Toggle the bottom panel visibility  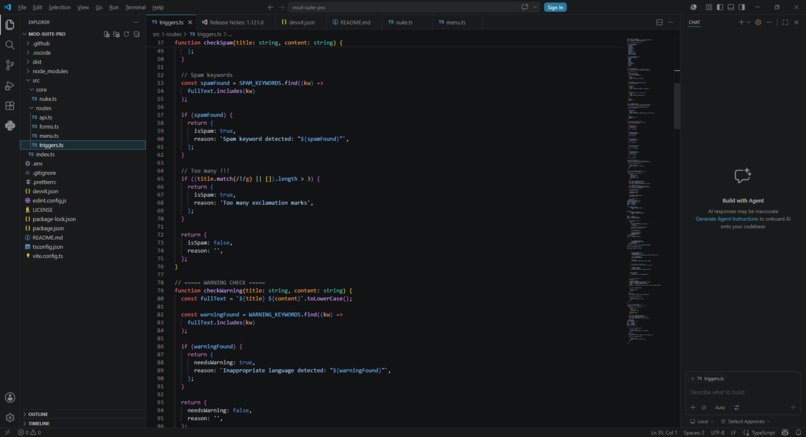pos(730,7)
